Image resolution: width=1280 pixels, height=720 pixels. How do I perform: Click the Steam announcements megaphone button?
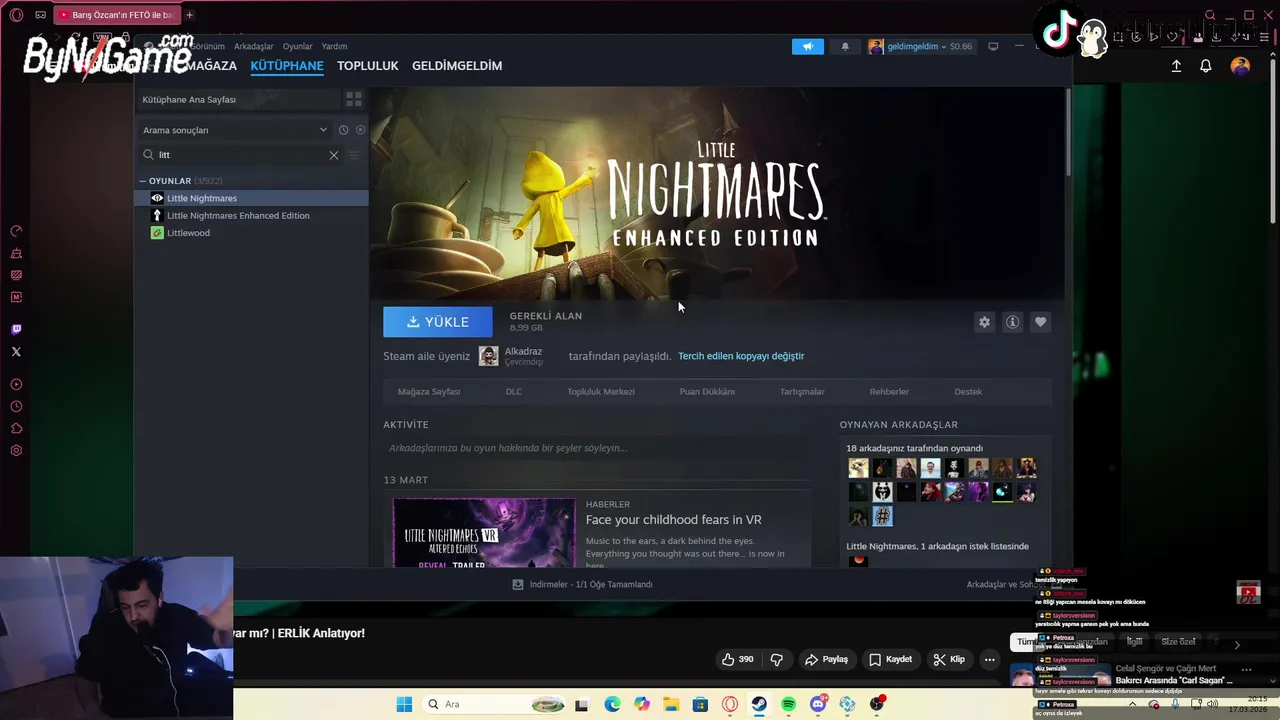[808, 46]
